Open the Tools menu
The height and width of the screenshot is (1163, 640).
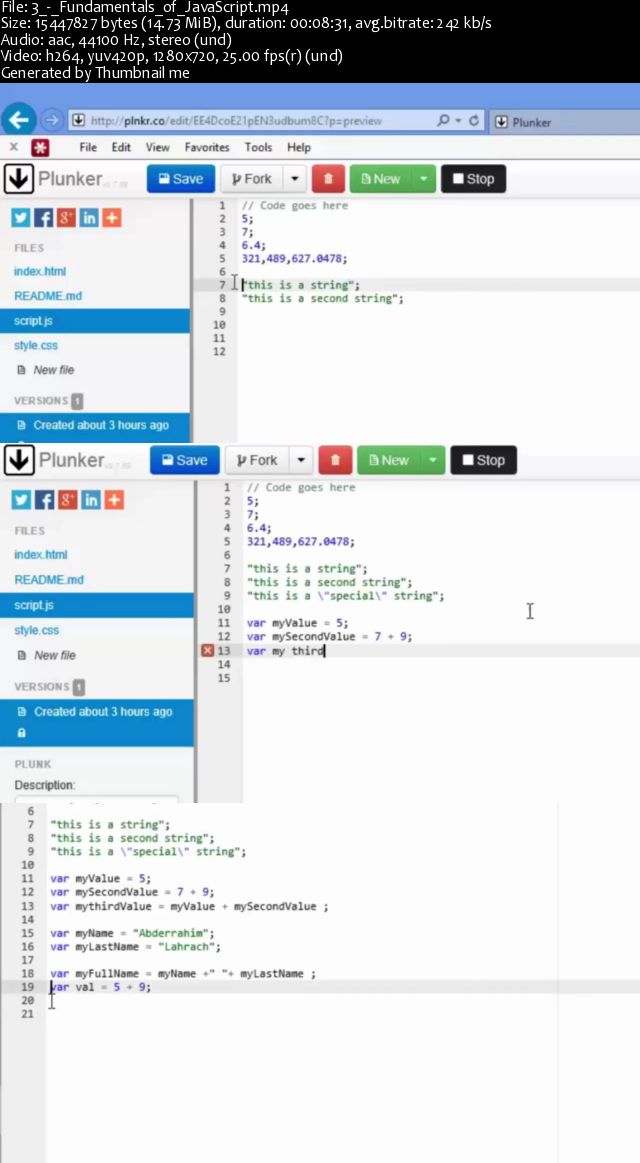click(x=258, y=147)
